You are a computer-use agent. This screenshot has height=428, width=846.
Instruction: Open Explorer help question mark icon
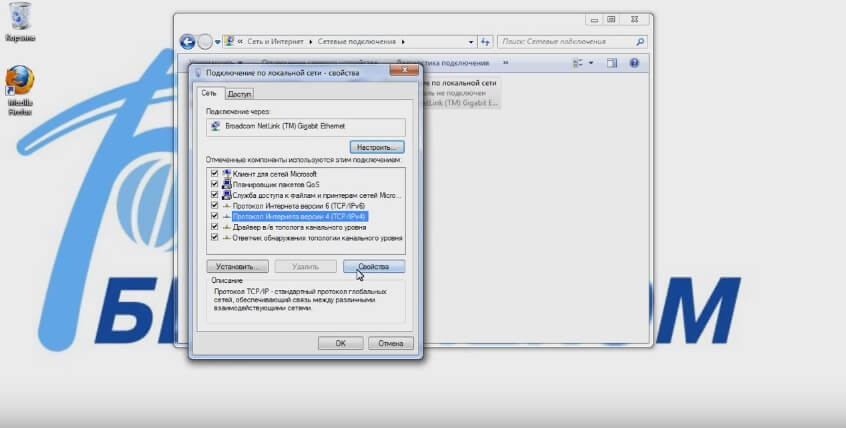pos(634,63)
